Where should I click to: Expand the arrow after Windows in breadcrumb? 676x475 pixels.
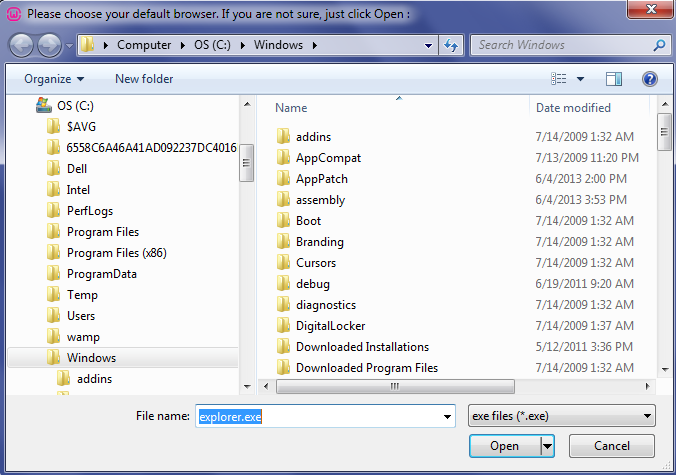pos(315,45)
